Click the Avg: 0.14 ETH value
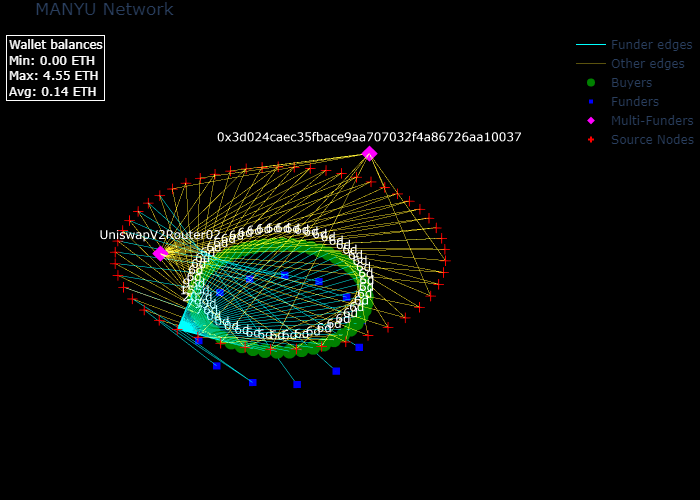Viewport: 700px width, 500px height. click(53, 92)
